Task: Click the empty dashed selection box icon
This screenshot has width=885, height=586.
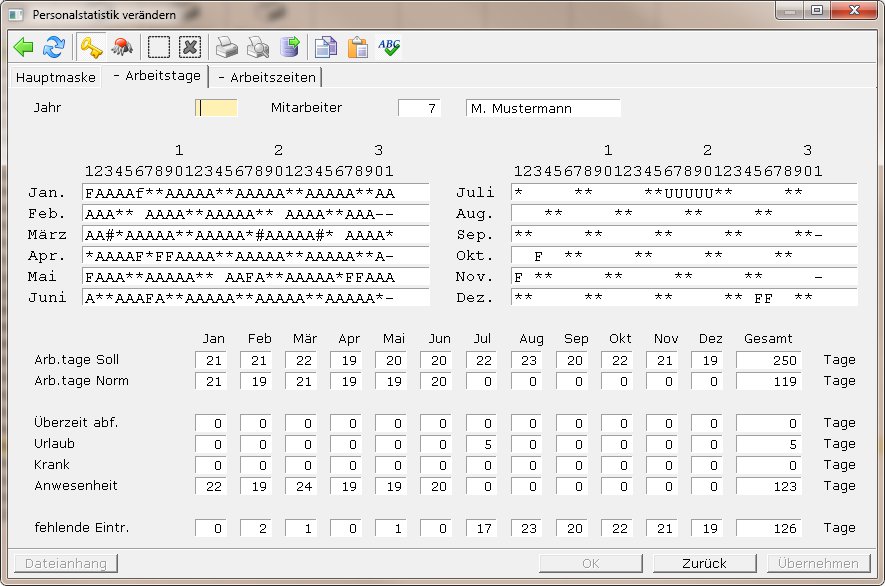Action: coord(159,47)
